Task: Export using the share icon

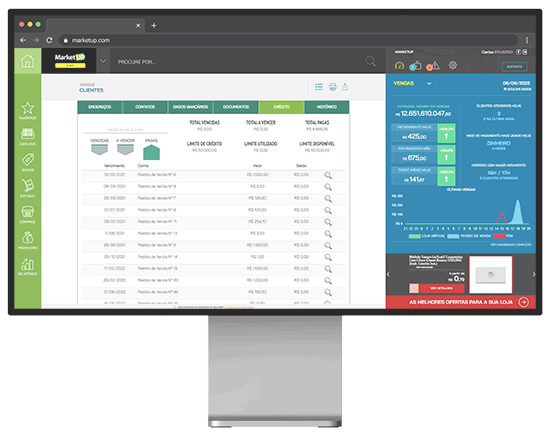Action: click(345, 87)
